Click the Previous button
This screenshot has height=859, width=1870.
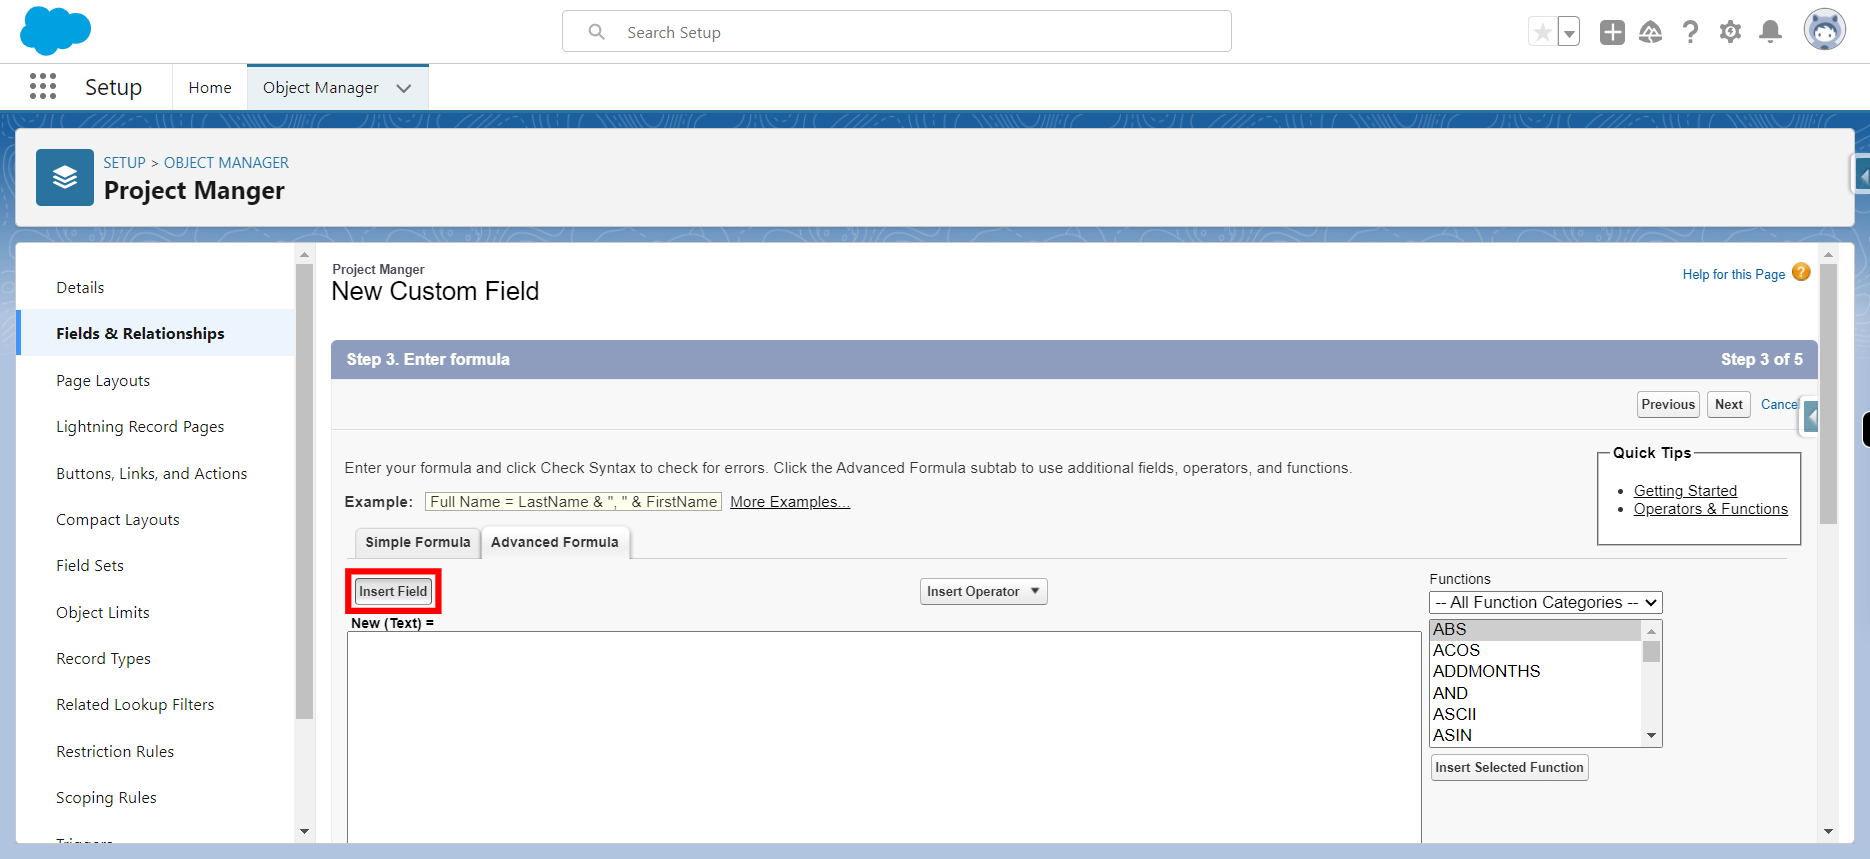coord(1668,404)
